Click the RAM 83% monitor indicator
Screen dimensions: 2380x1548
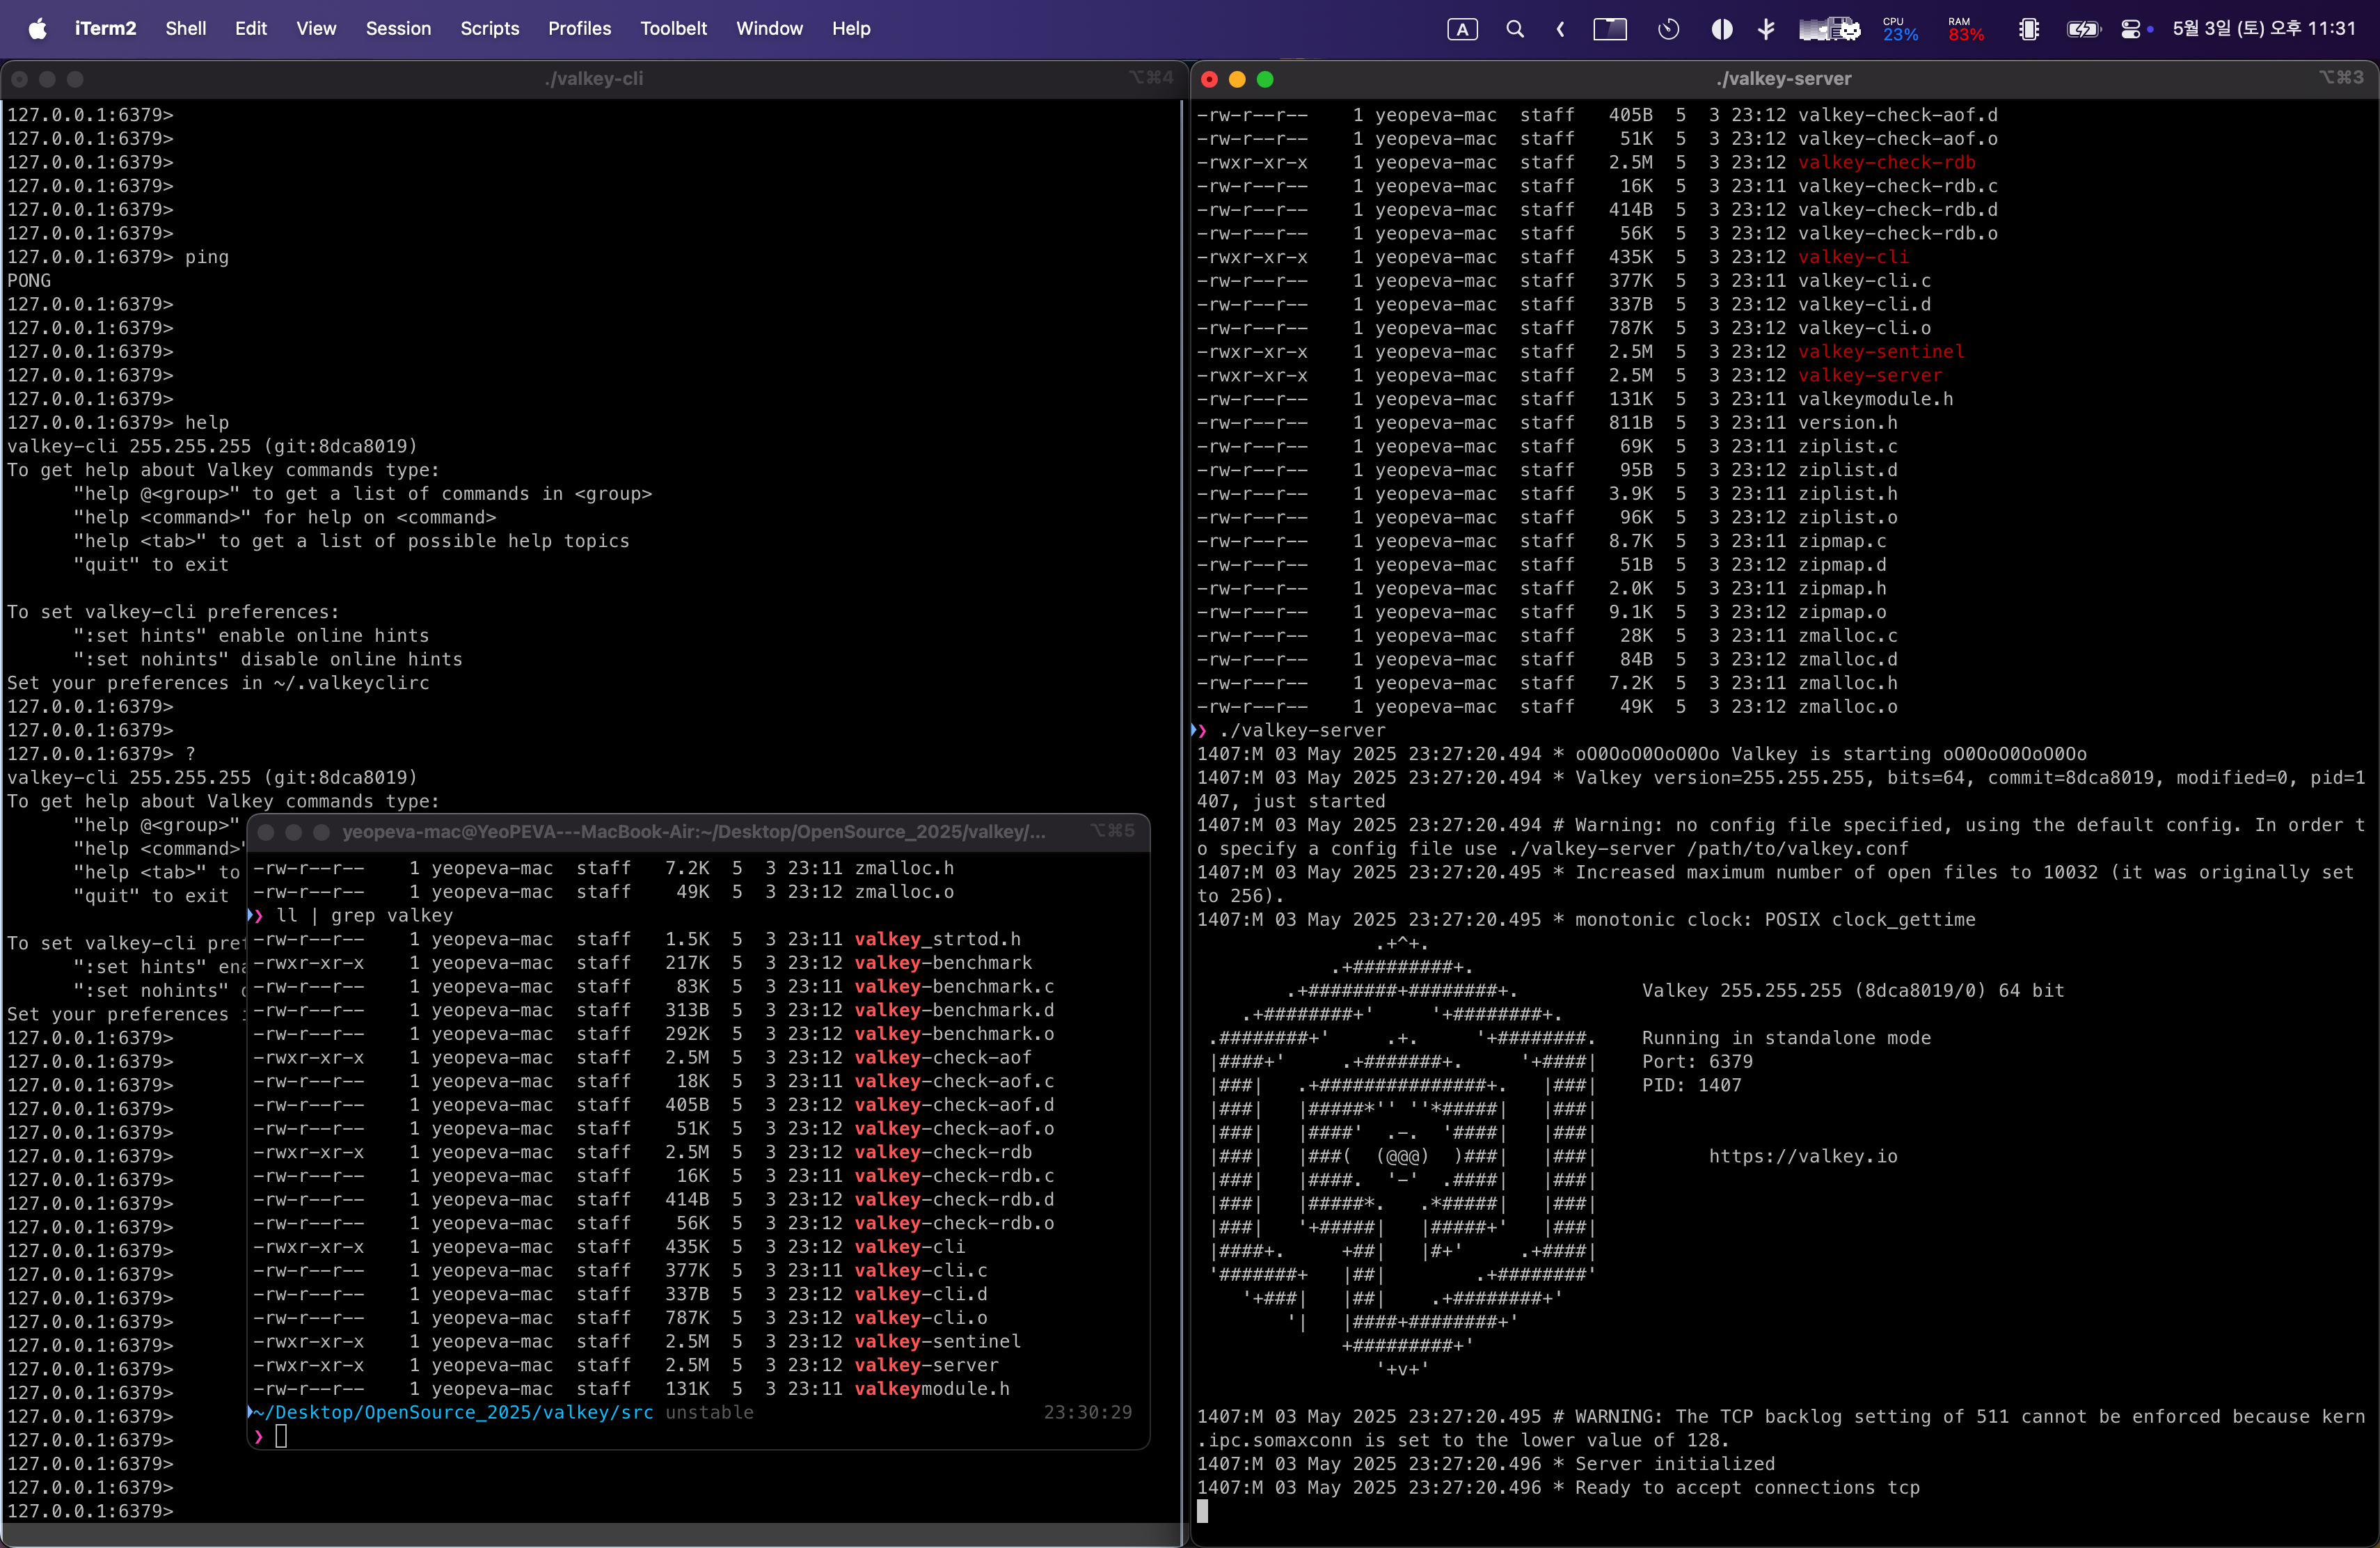1965,29
